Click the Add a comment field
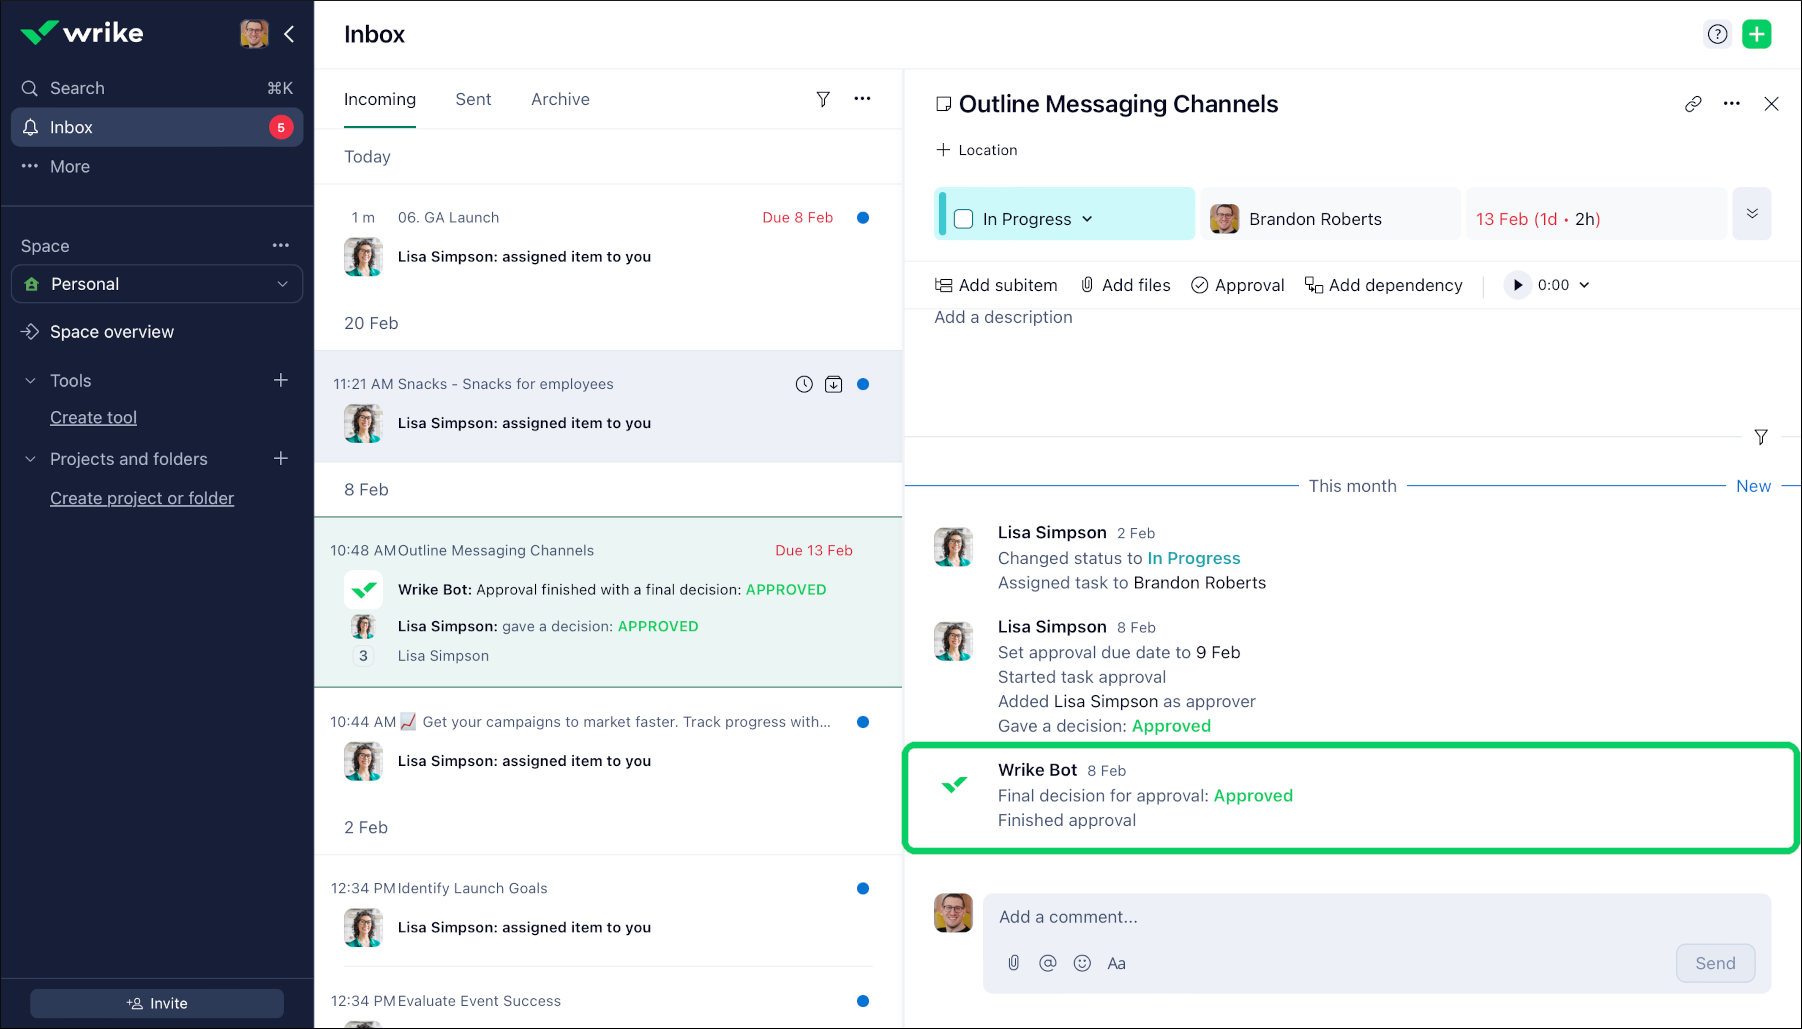The image size is (1802, 1029). (1375, 917)
